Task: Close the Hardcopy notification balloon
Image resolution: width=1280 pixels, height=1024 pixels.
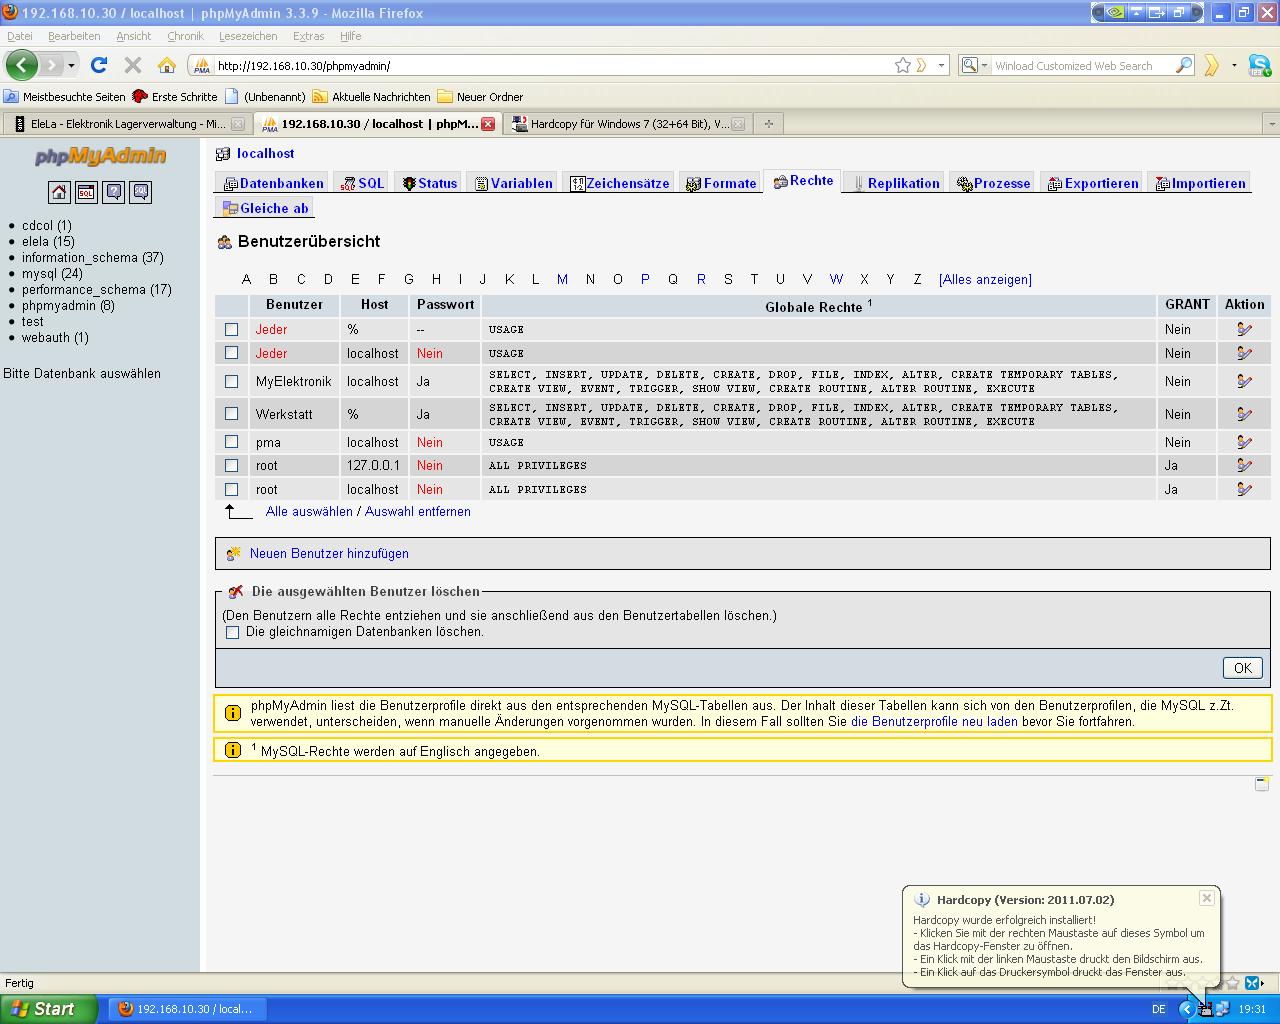Action: pos(1207,898)
